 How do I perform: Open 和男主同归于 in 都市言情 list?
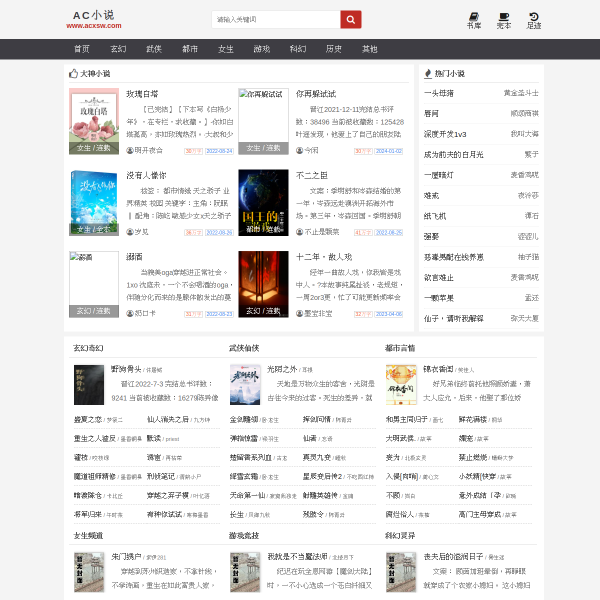(x=407, y=419)
